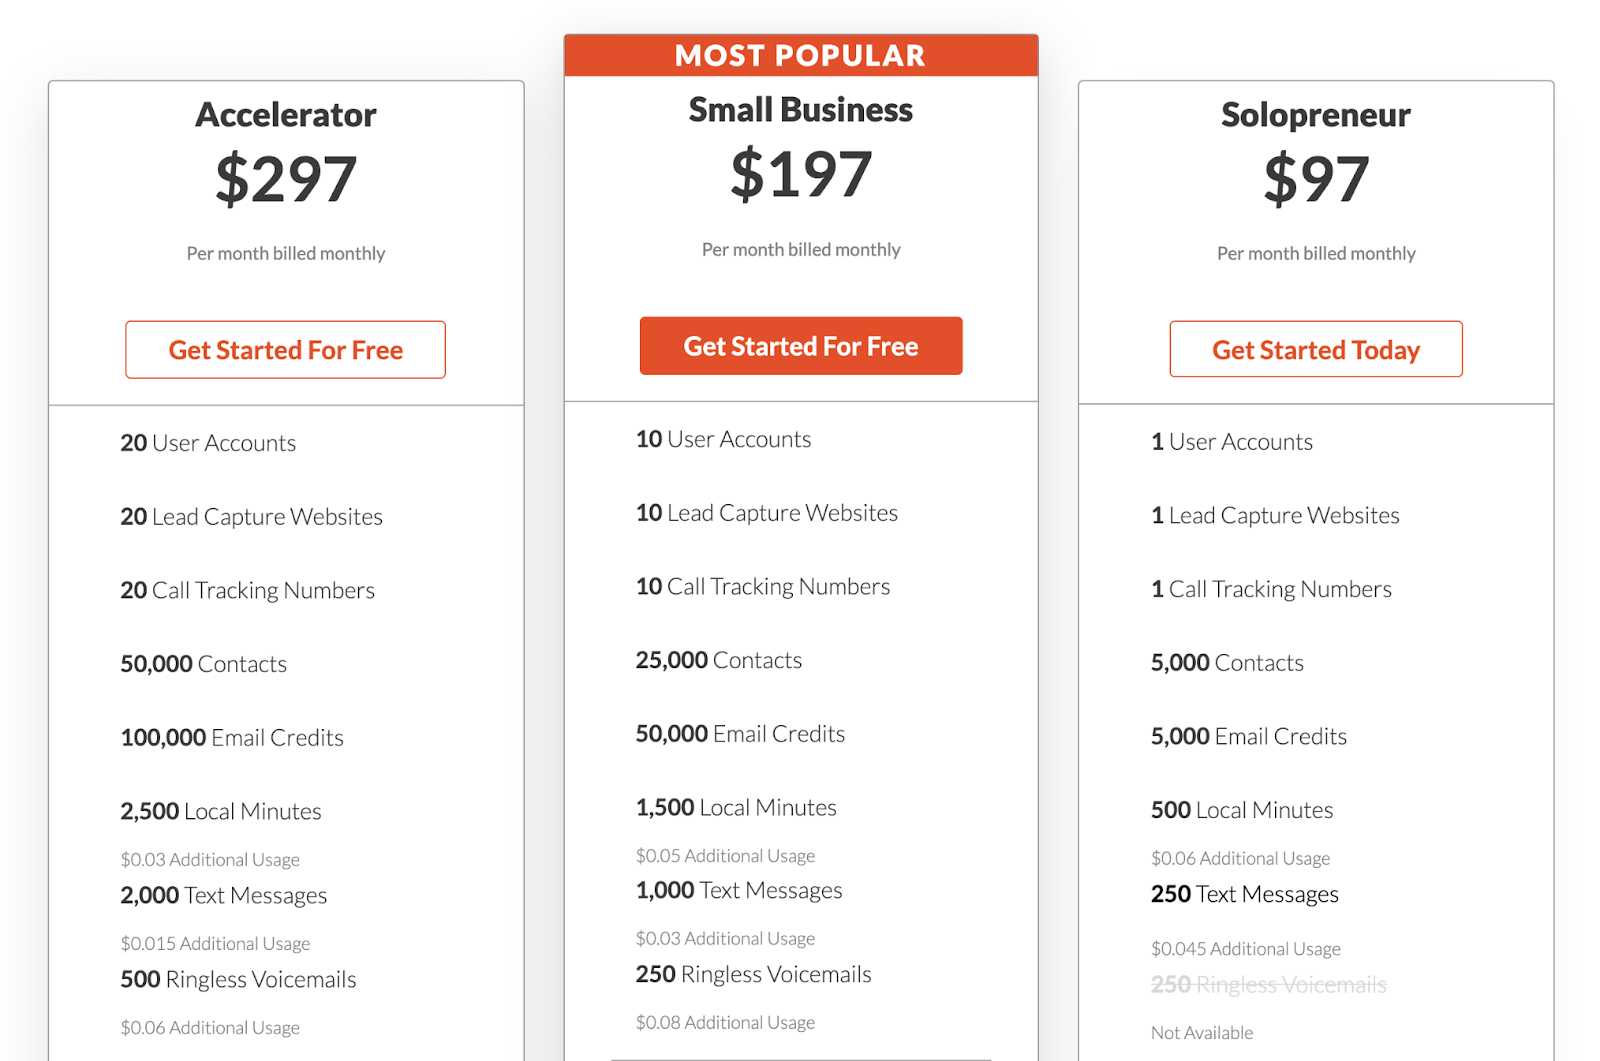This screenshot has height=1061, width=1600.
Task: Click 1,500 Local Minutes feature
Action: tap(736, 808)
